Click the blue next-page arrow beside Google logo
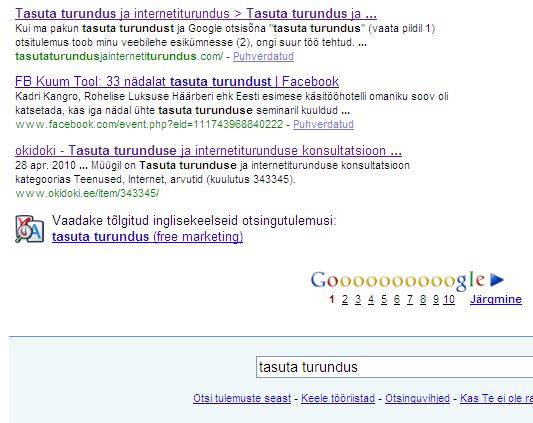 point(497,280)
